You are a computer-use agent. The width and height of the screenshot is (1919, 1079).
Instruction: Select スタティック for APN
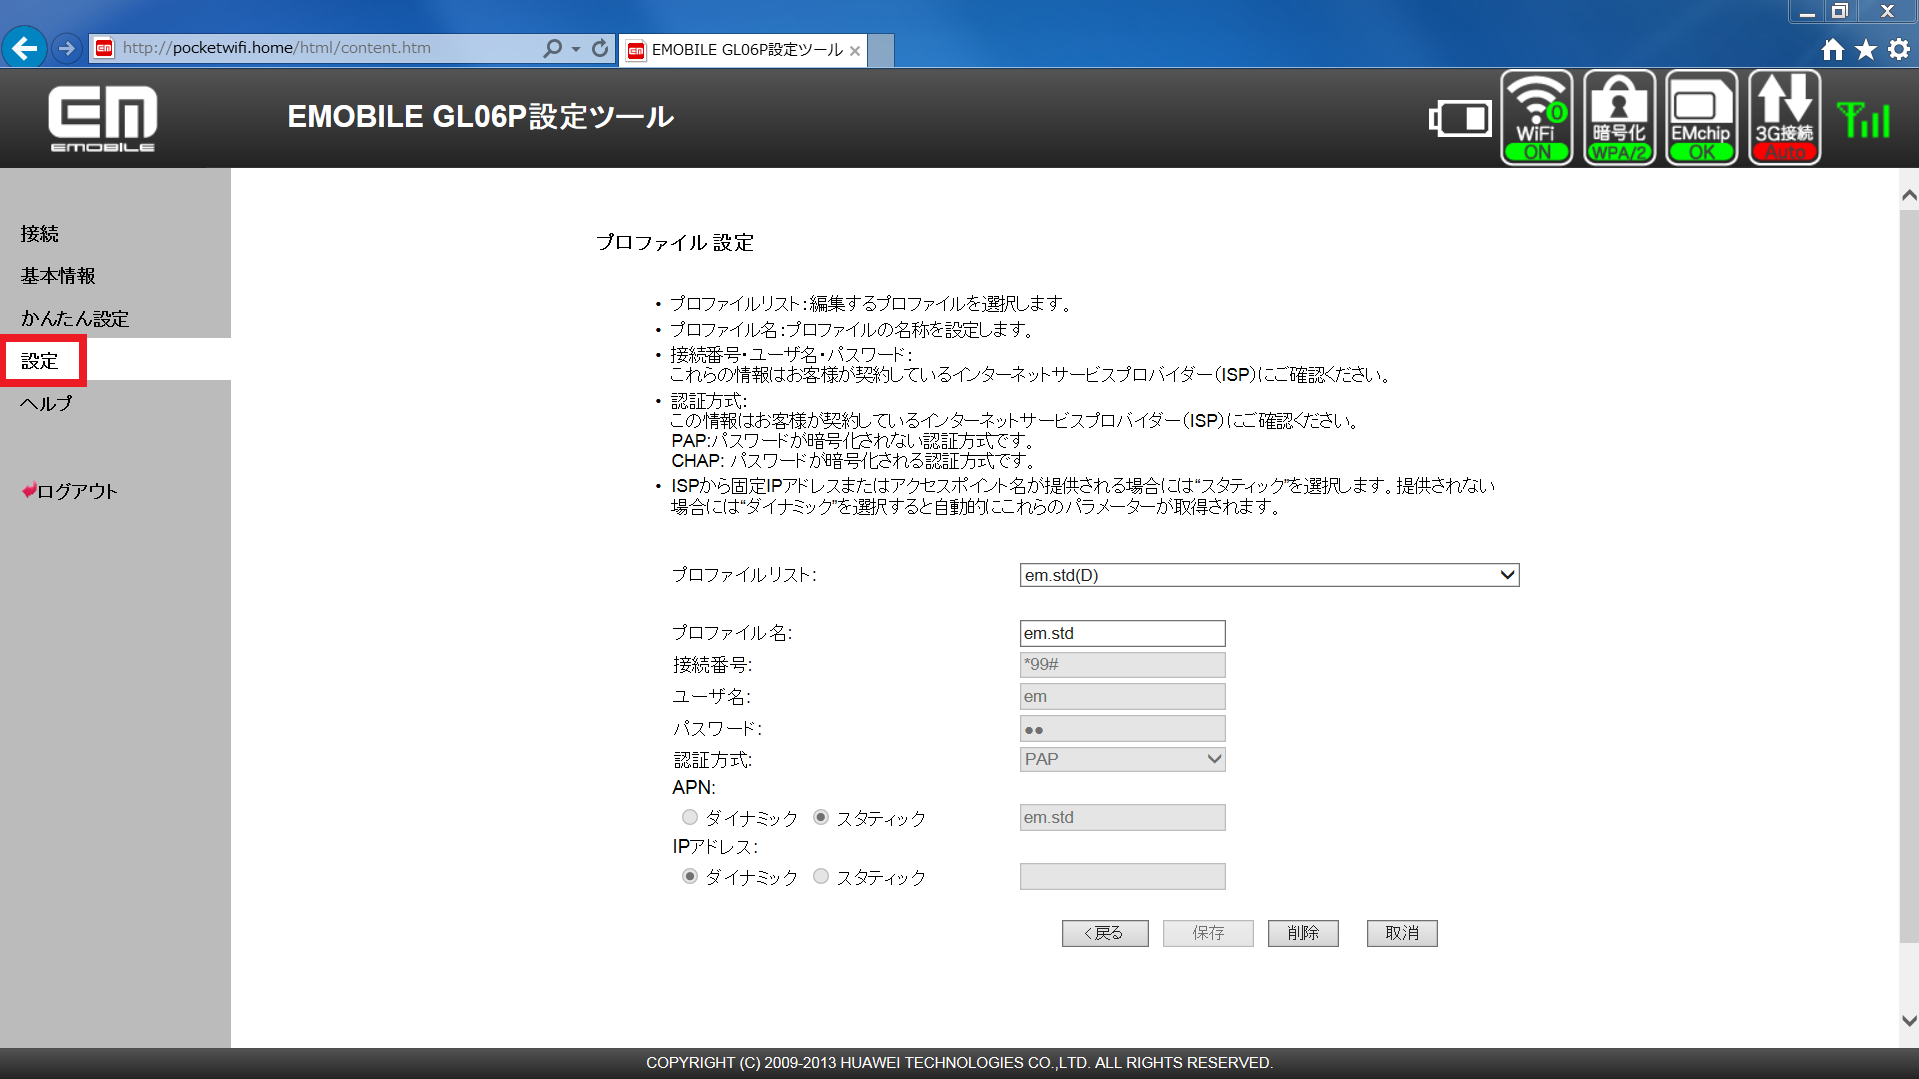(x=821, y=817)
